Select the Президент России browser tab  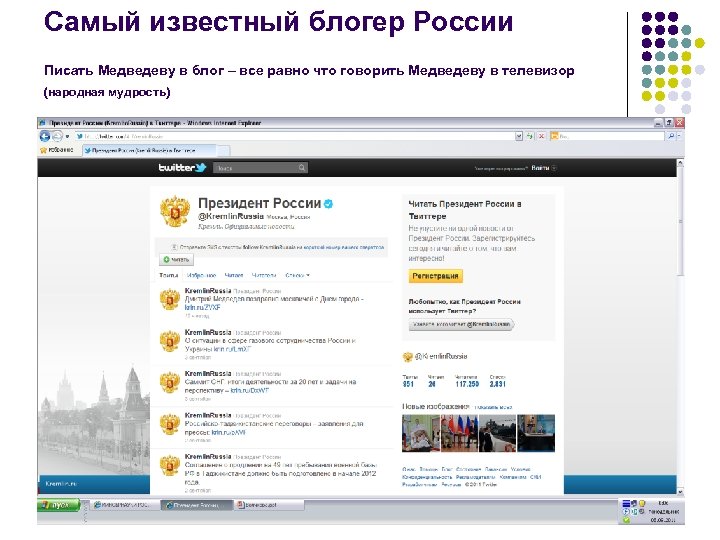(x=149, y=150)
